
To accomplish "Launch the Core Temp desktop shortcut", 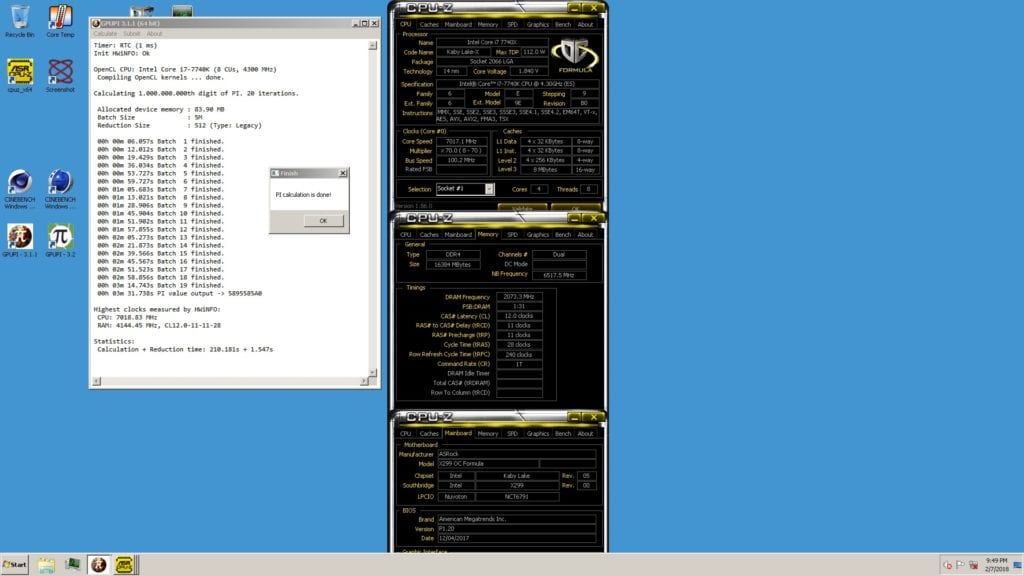I will [x=60, y=20].
